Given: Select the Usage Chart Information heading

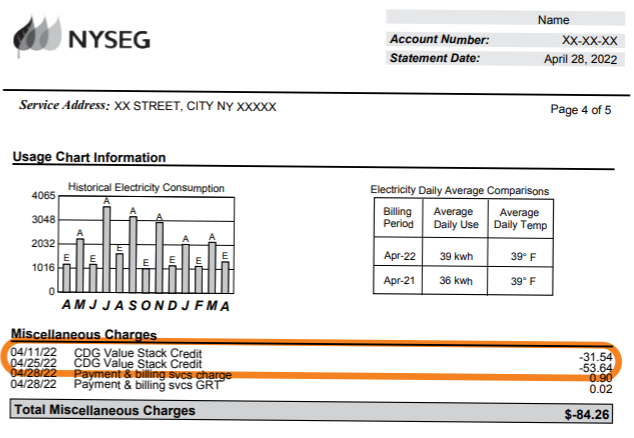Looking at the screenshot, I should tap(89, 157).
